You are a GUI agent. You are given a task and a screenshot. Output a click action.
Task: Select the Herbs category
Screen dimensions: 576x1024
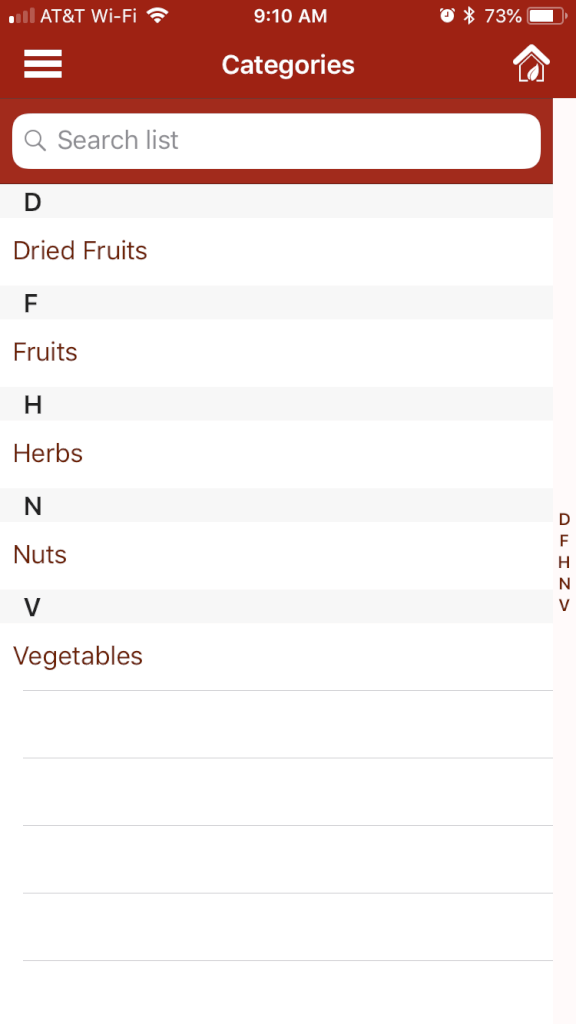[276, 454]
